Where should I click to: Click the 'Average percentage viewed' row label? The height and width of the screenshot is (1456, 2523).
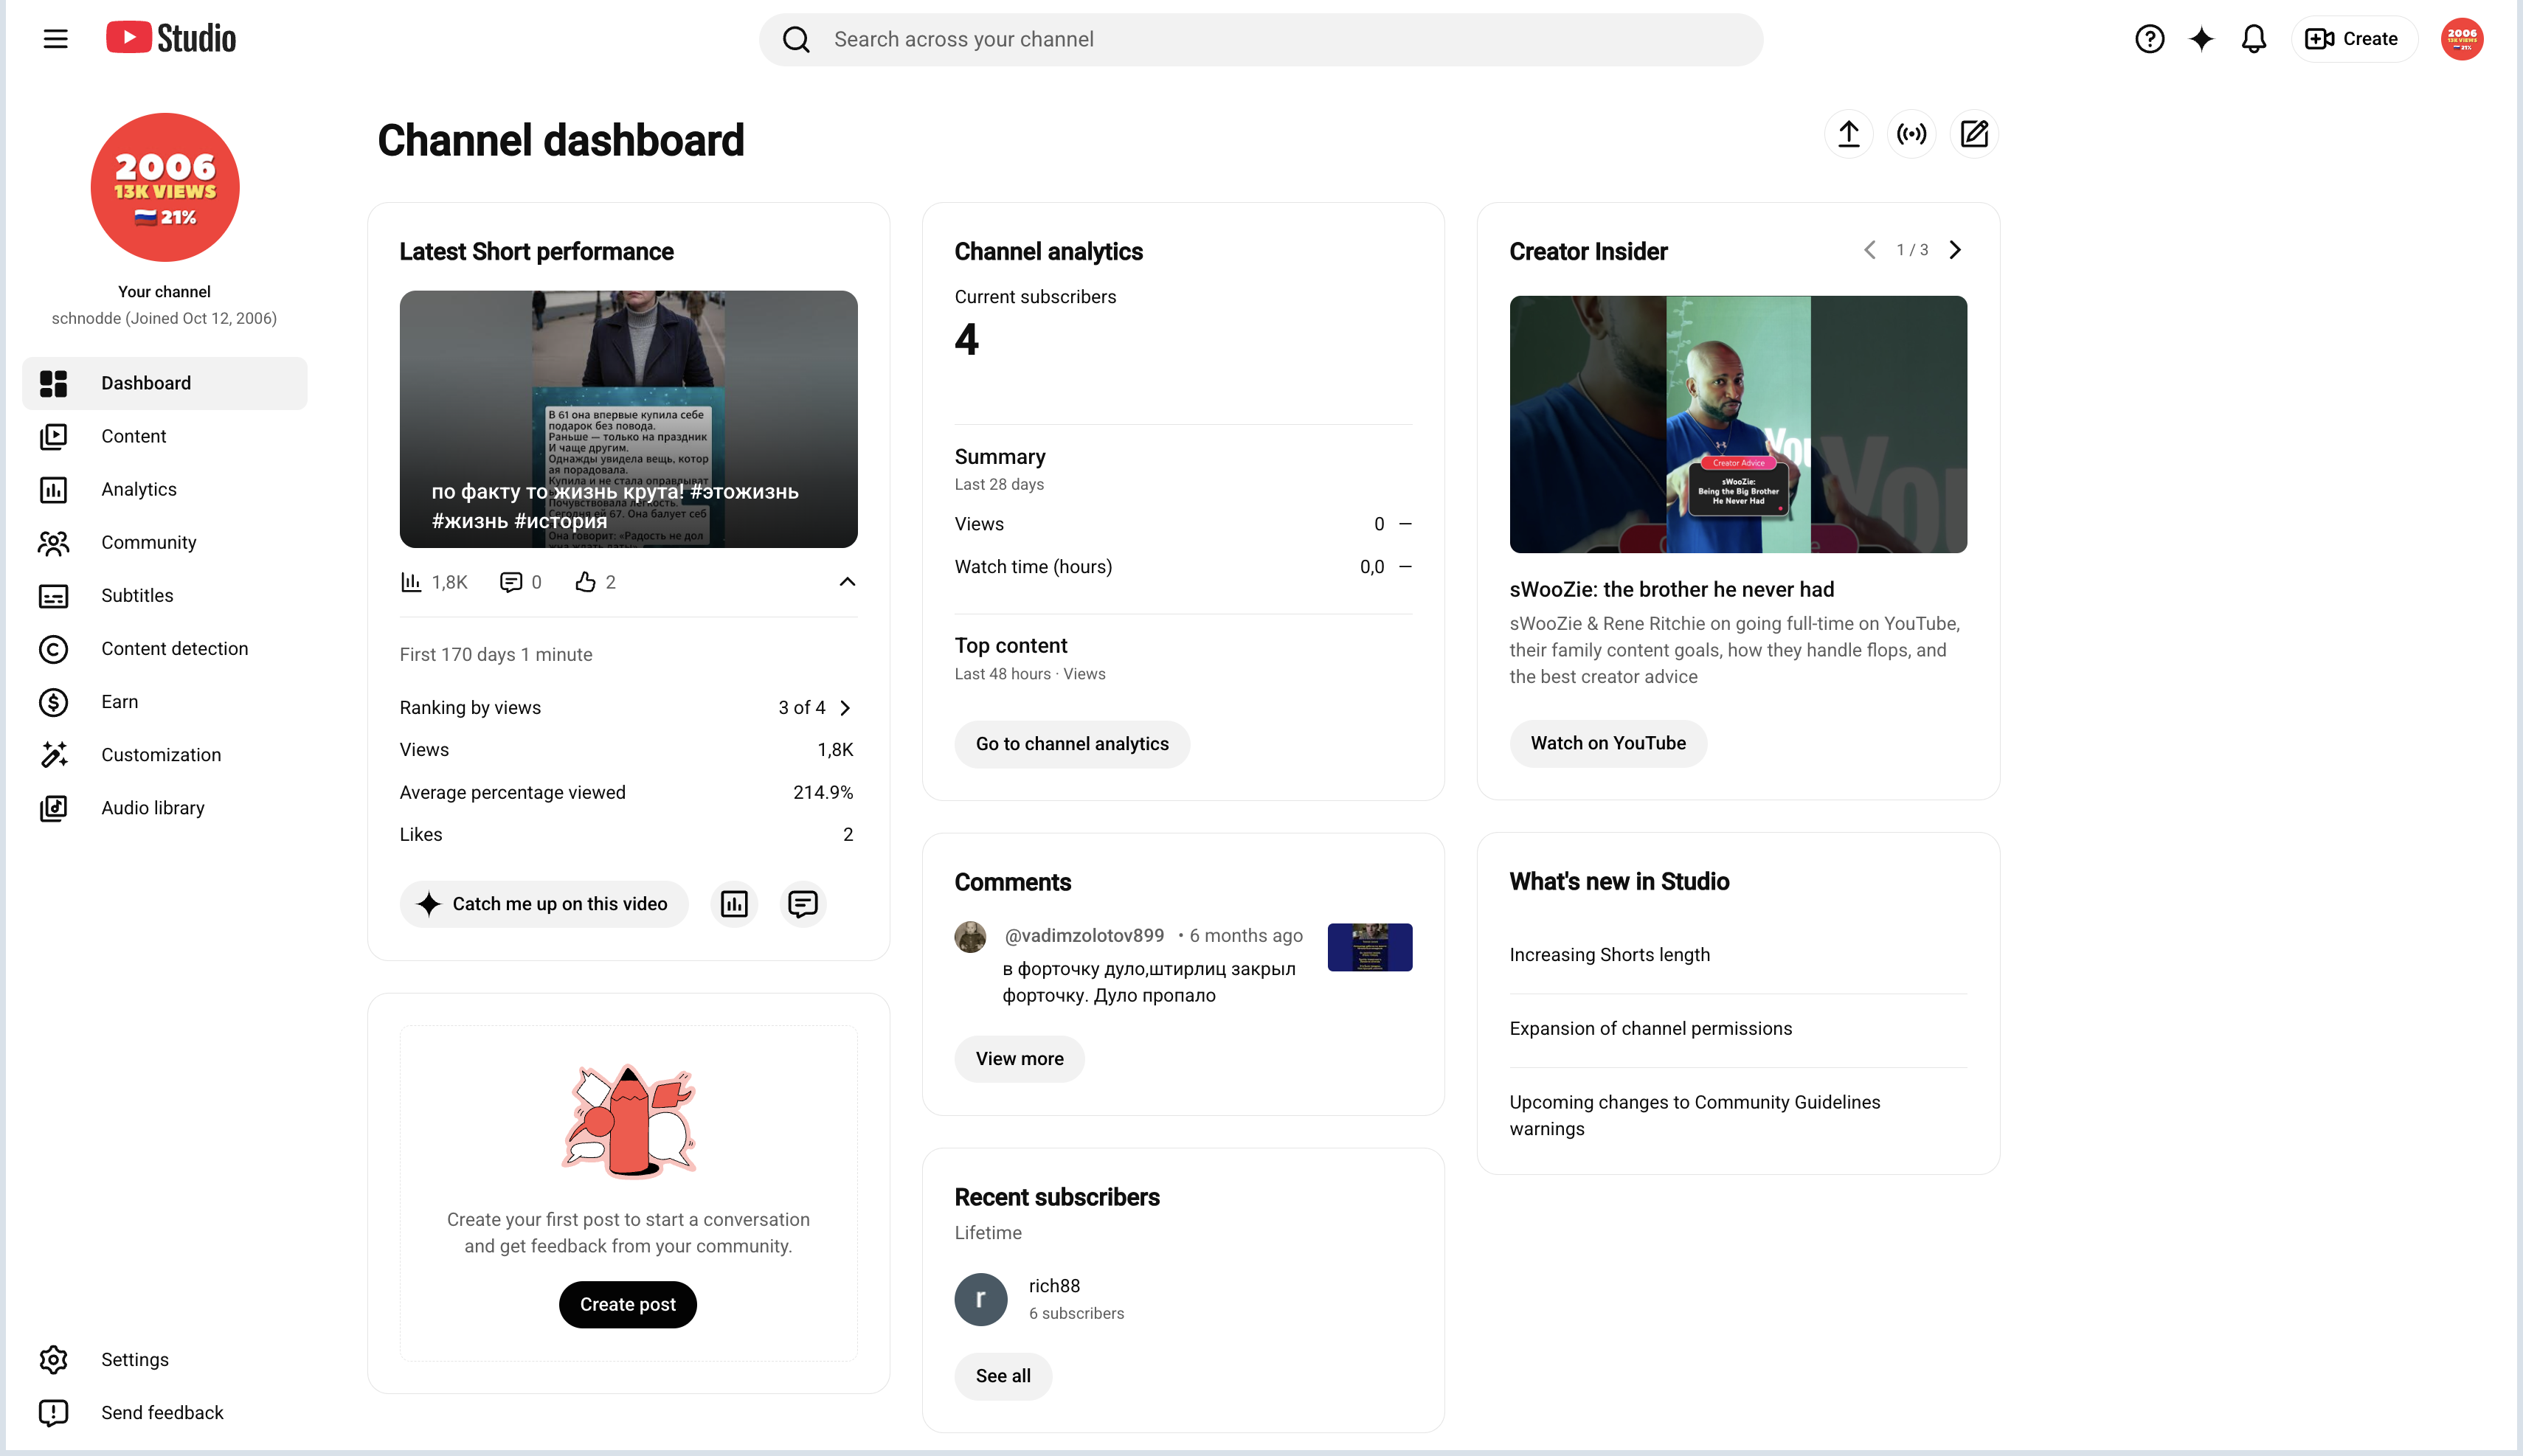[512, 792]
